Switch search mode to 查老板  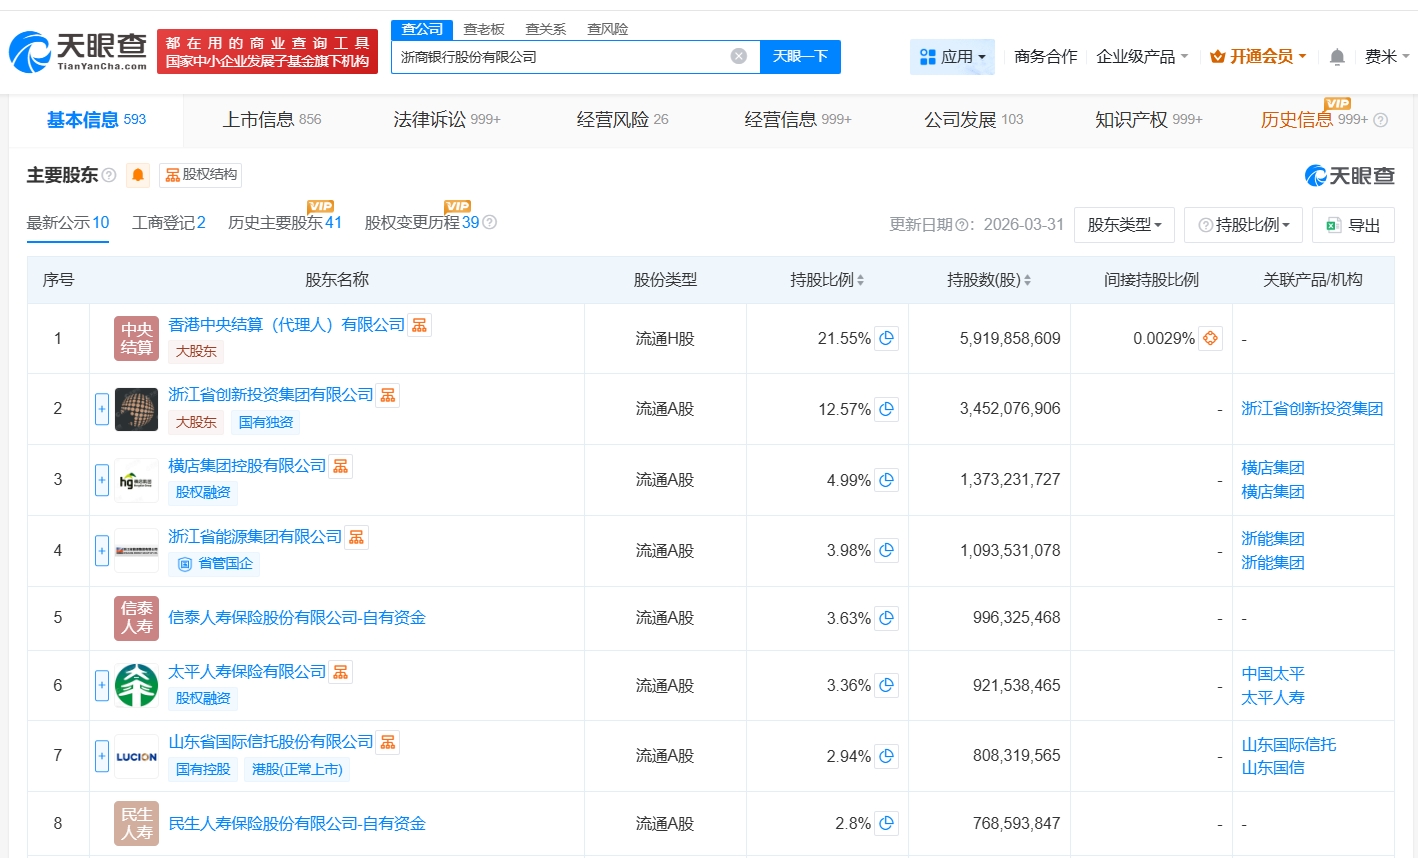coord(484,29)
